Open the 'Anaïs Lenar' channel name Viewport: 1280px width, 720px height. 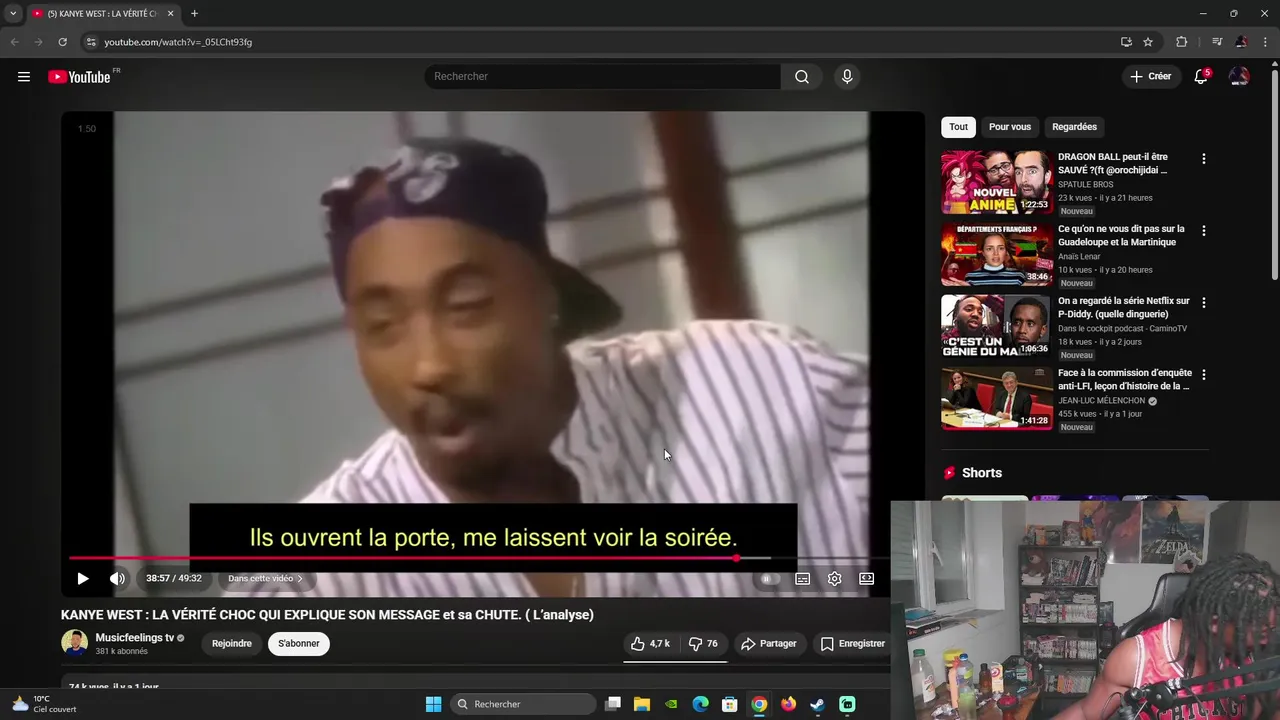point(1079,257)
